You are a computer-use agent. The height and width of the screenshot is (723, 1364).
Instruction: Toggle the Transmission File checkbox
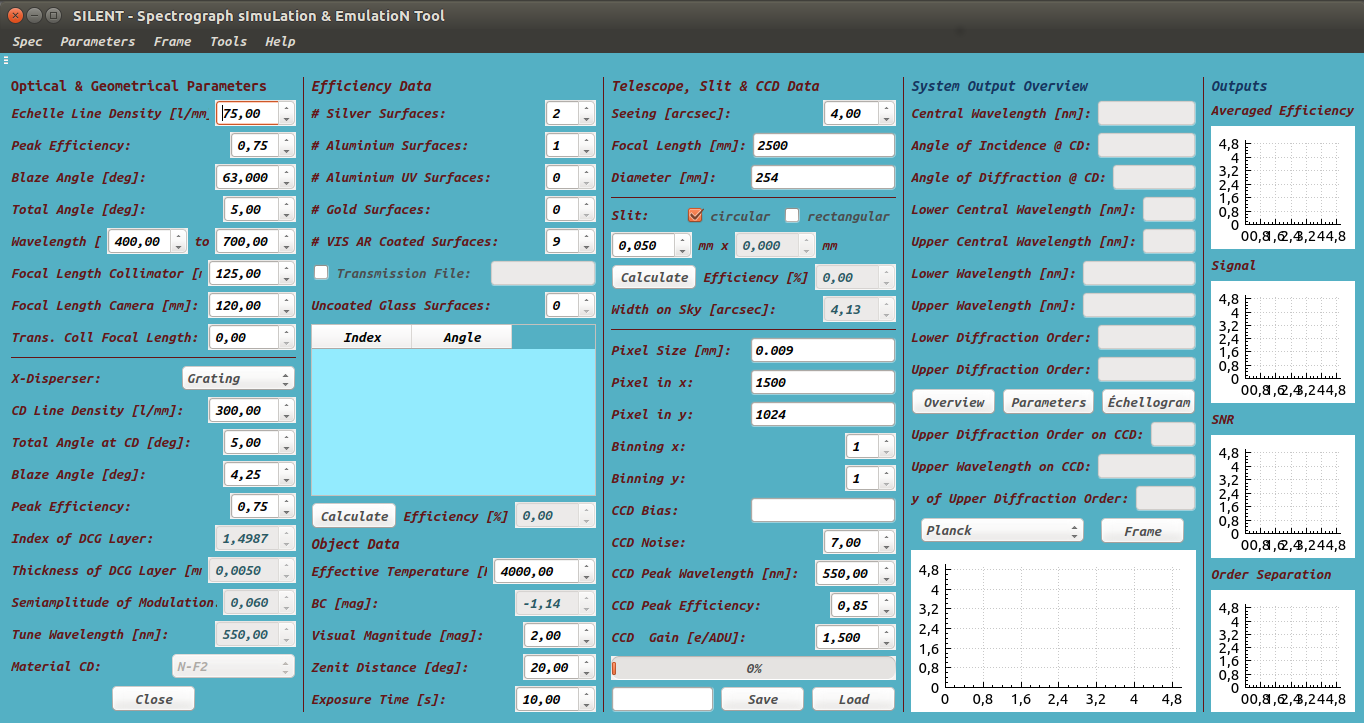[321, 273]
